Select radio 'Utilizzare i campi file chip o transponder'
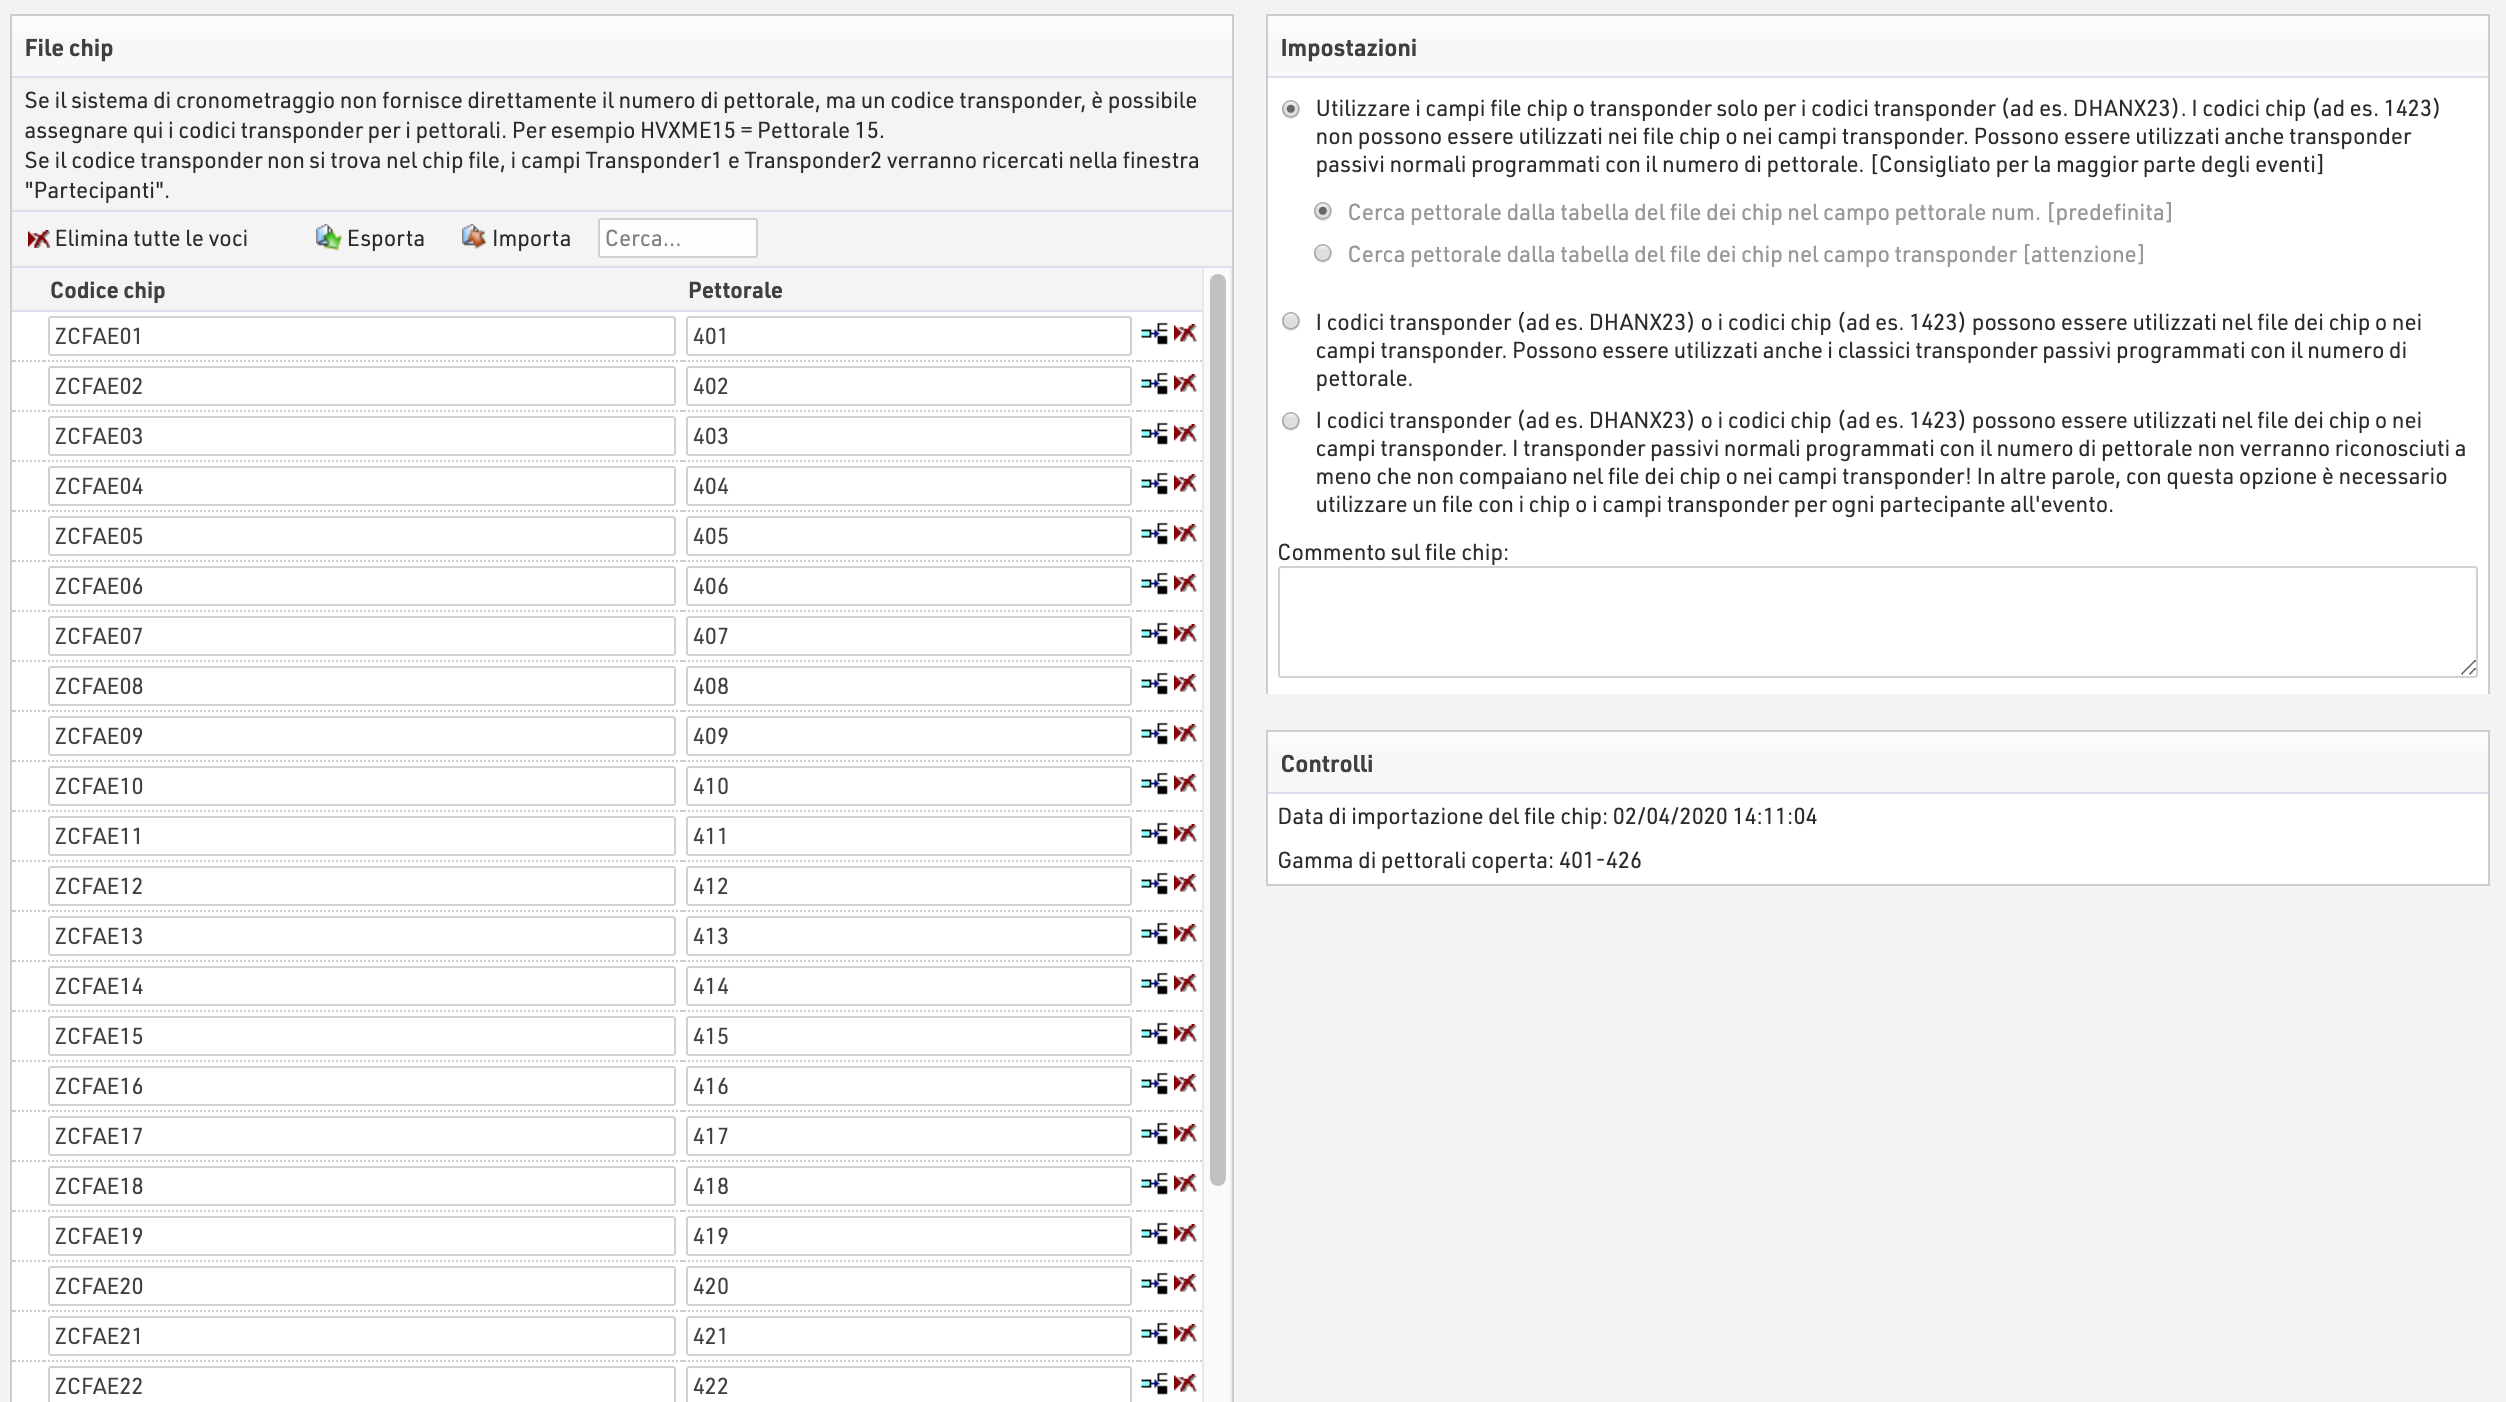Image resolution: width=2506 pixels, height=1402 pixels. click(1291, 109)
